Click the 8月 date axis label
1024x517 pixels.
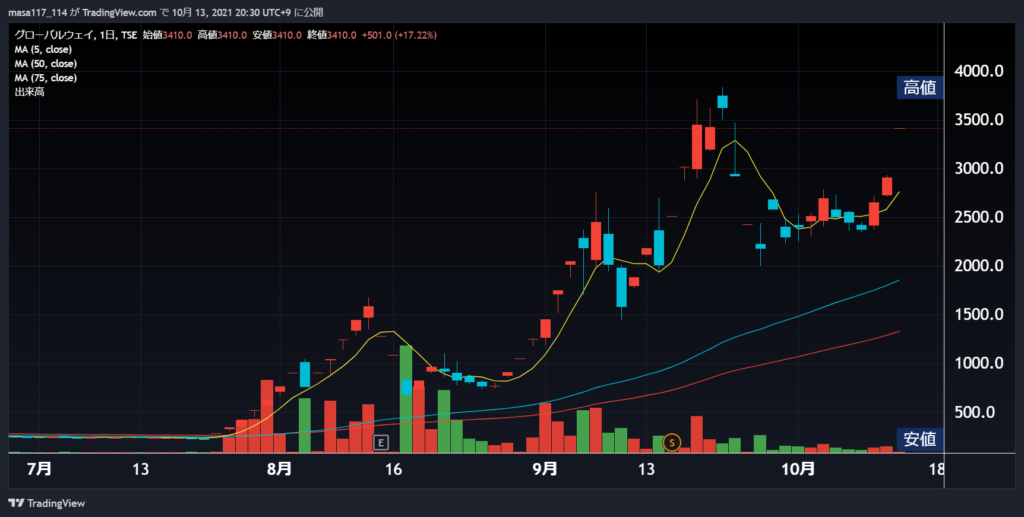(x=280, y=469)
